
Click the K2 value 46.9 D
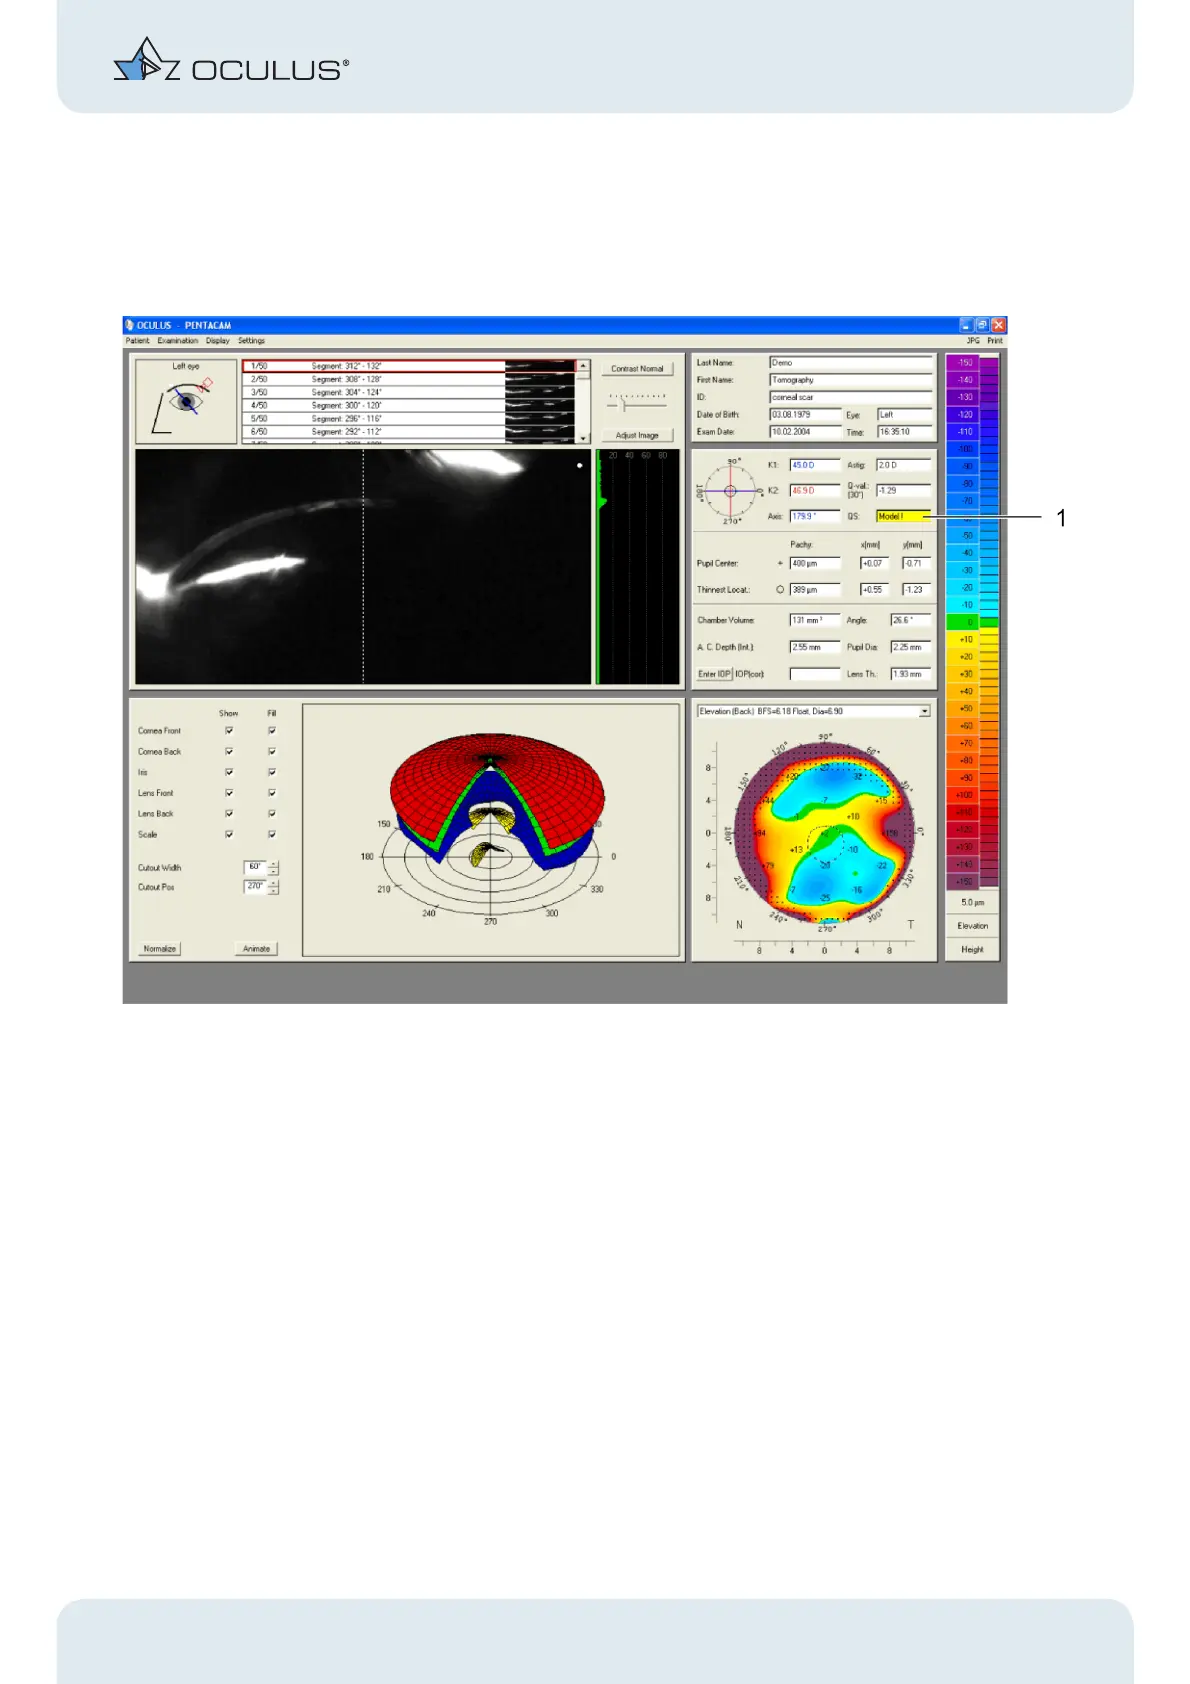tap(815, 491)
